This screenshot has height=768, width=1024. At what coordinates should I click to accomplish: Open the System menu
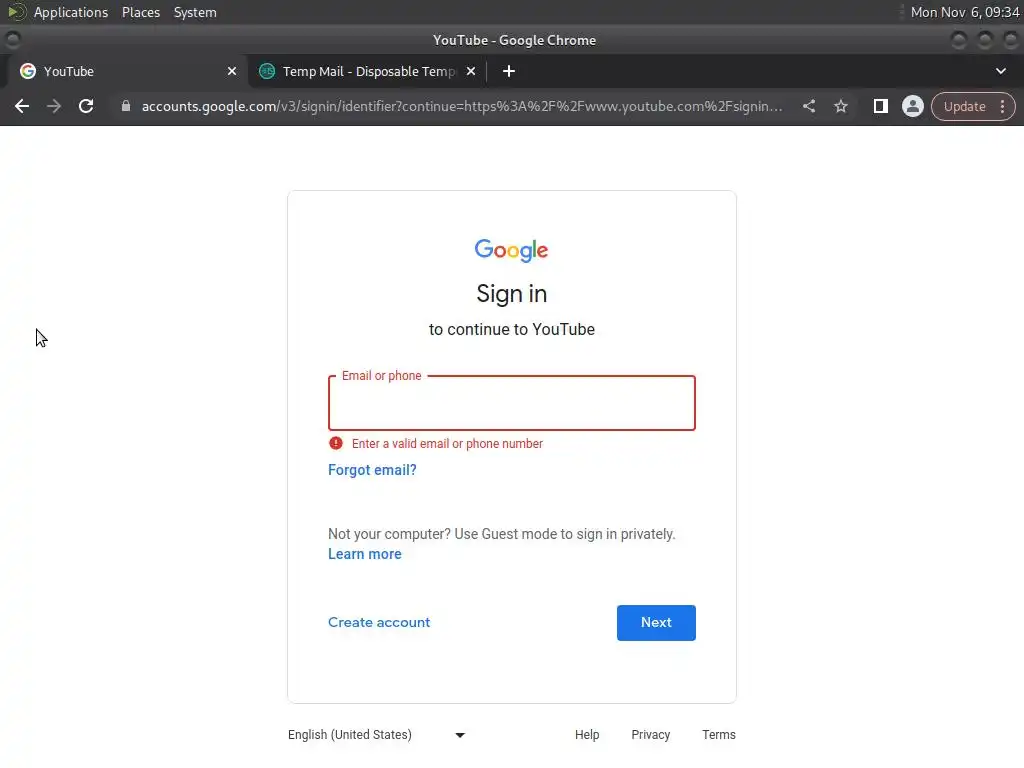pos(195,12)
